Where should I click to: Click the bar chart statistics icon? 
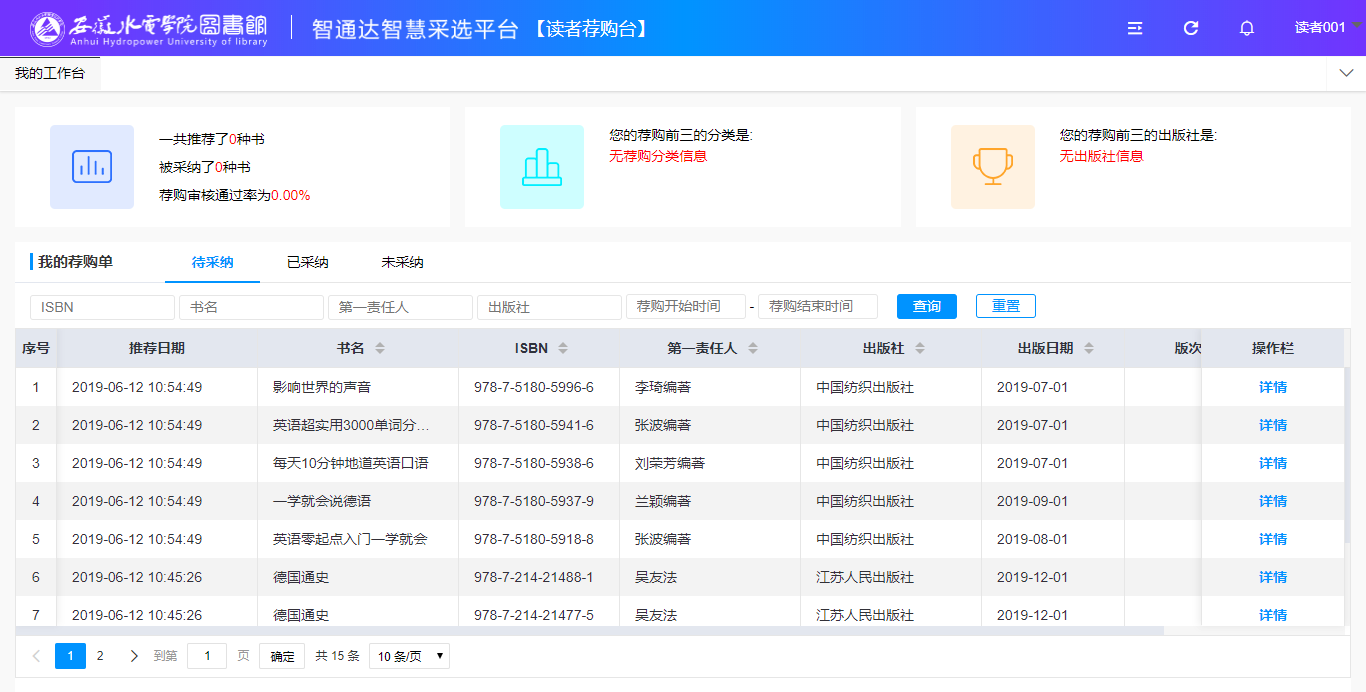coord(92,167)
